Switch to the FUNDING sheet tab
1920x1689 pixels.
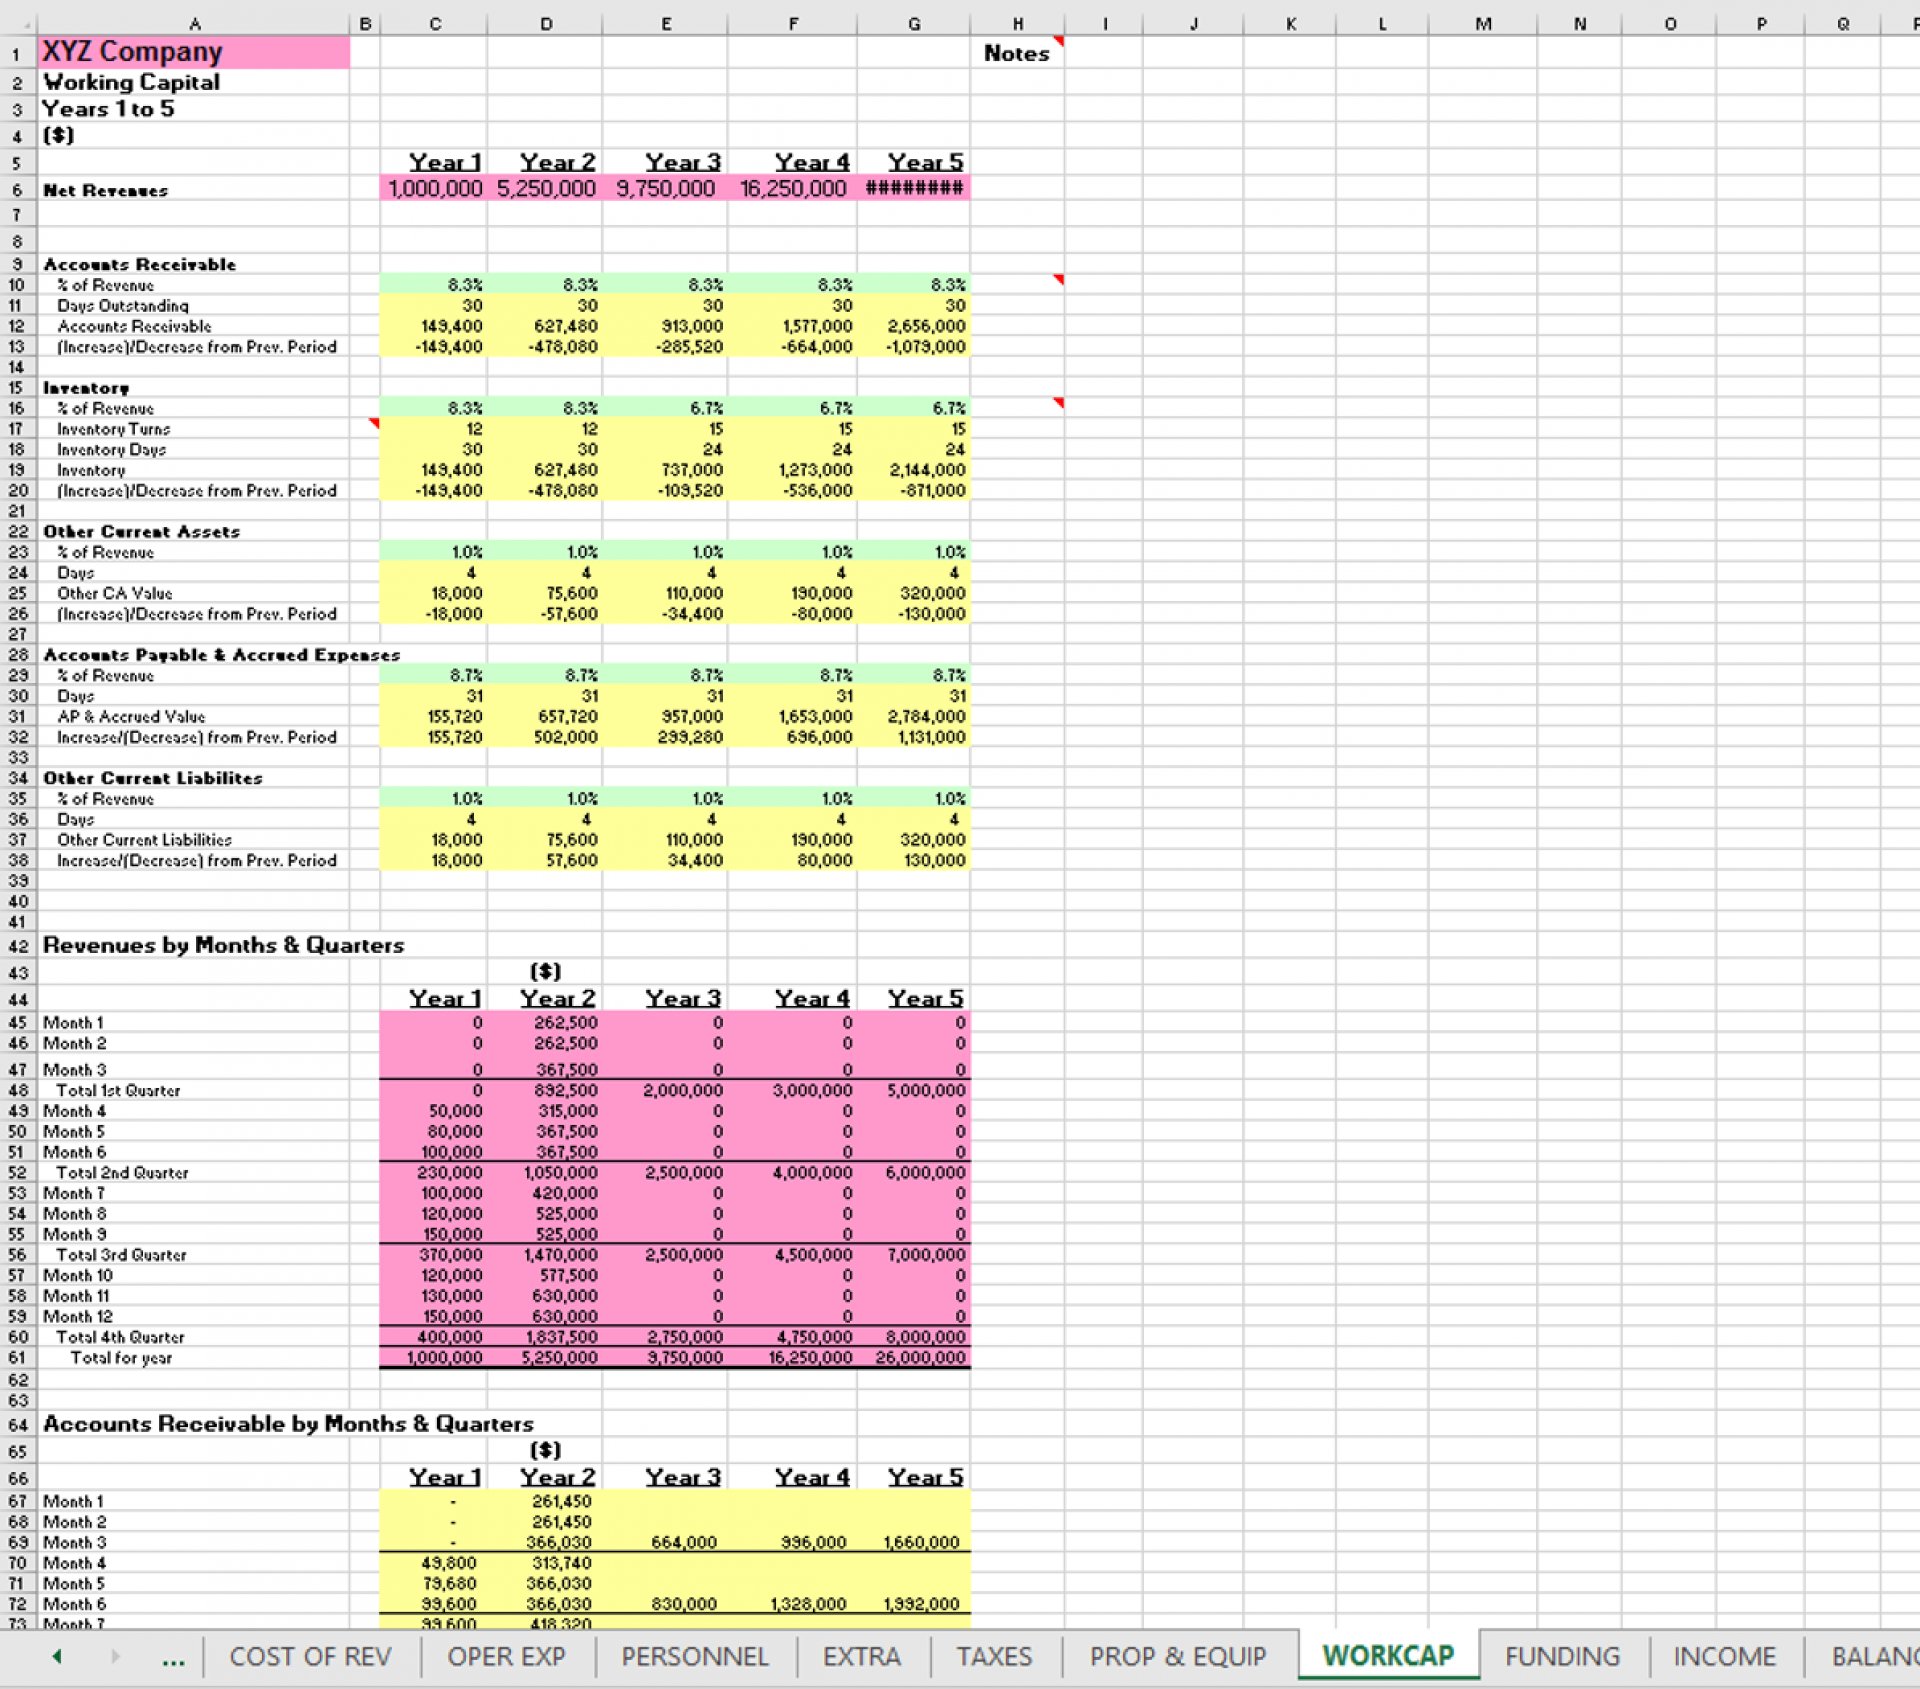pos(1562,1656)
